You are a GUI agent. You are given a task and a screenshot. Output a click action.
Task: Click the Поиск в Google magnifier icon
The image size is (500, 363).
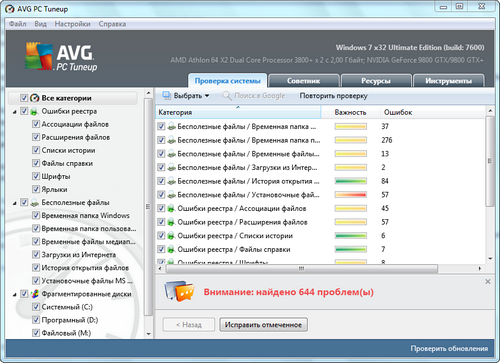(227, 96)
